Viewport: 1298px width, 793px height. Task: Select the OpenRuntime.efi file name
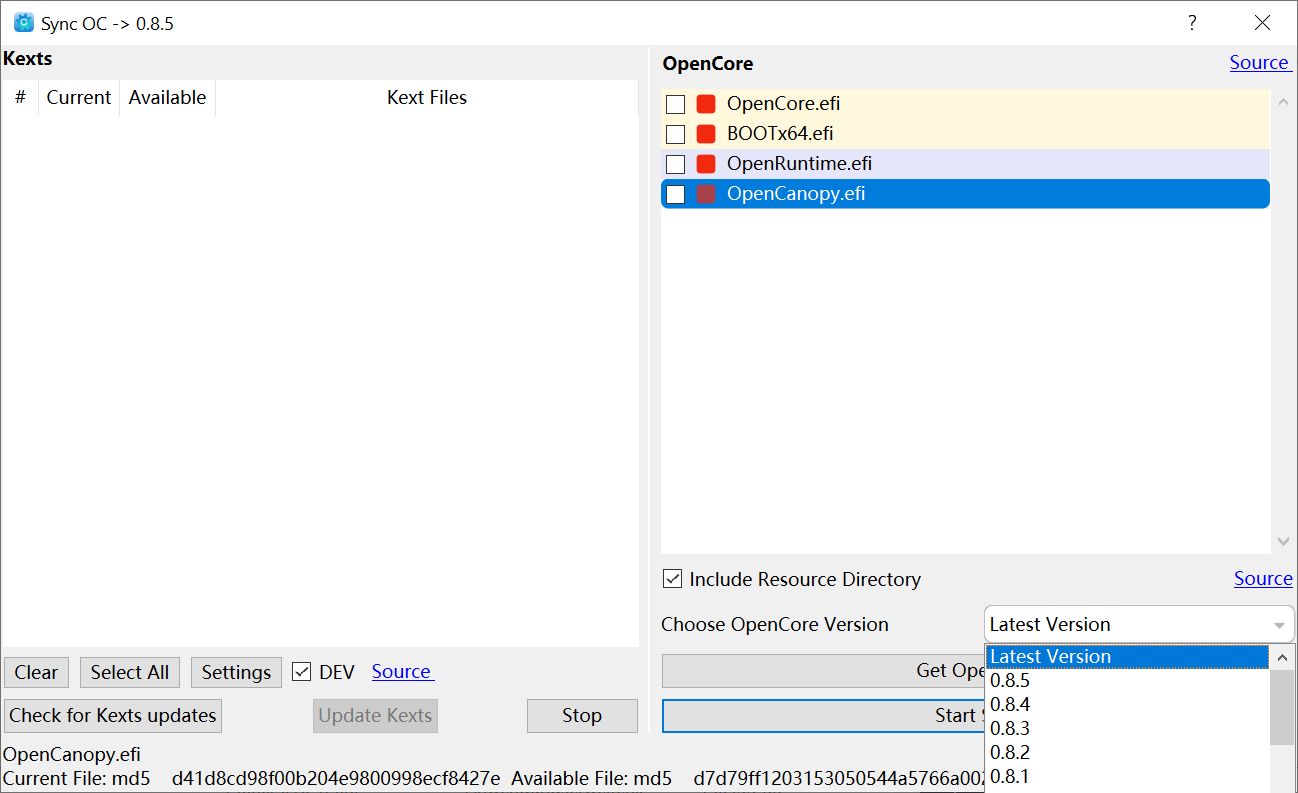pyautogui.click(x=800, y=164)
